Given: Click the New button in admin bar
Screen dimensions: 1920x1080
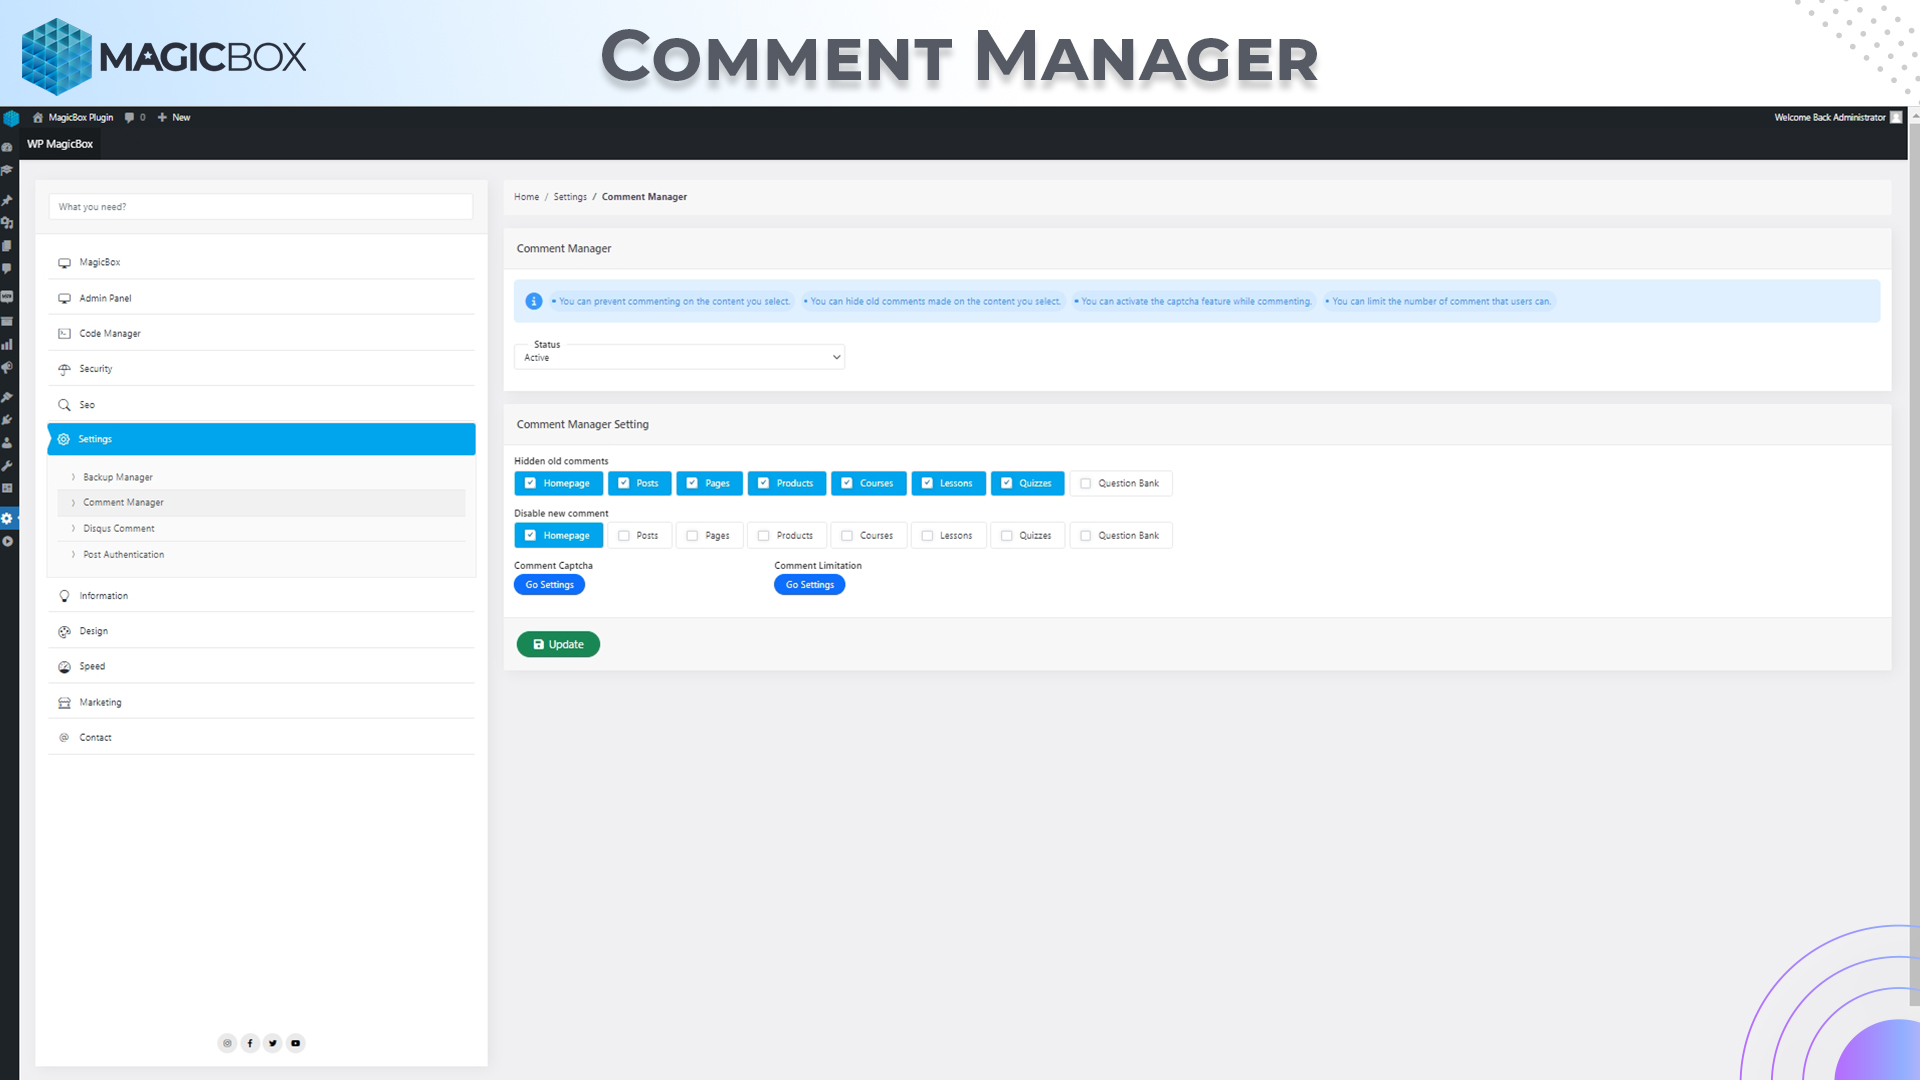Looking at the screenshot, I should [174, 117].
